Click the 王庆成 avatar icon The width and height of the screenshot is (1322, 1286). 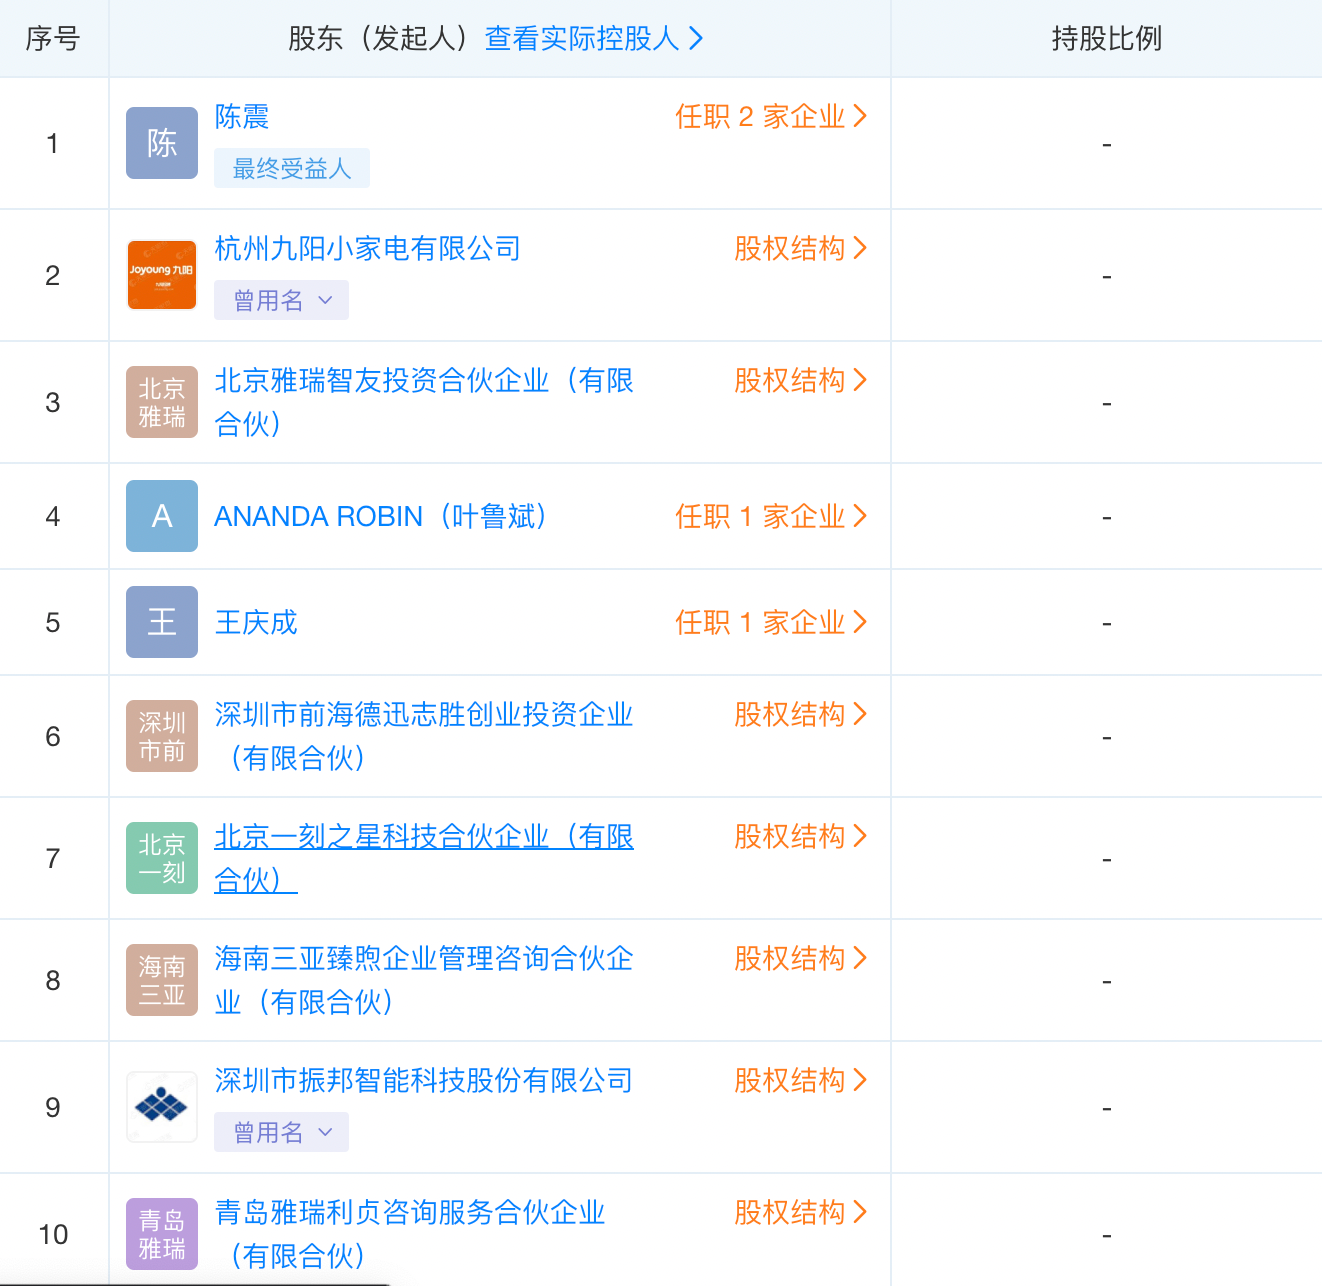[x=162, y=622]
